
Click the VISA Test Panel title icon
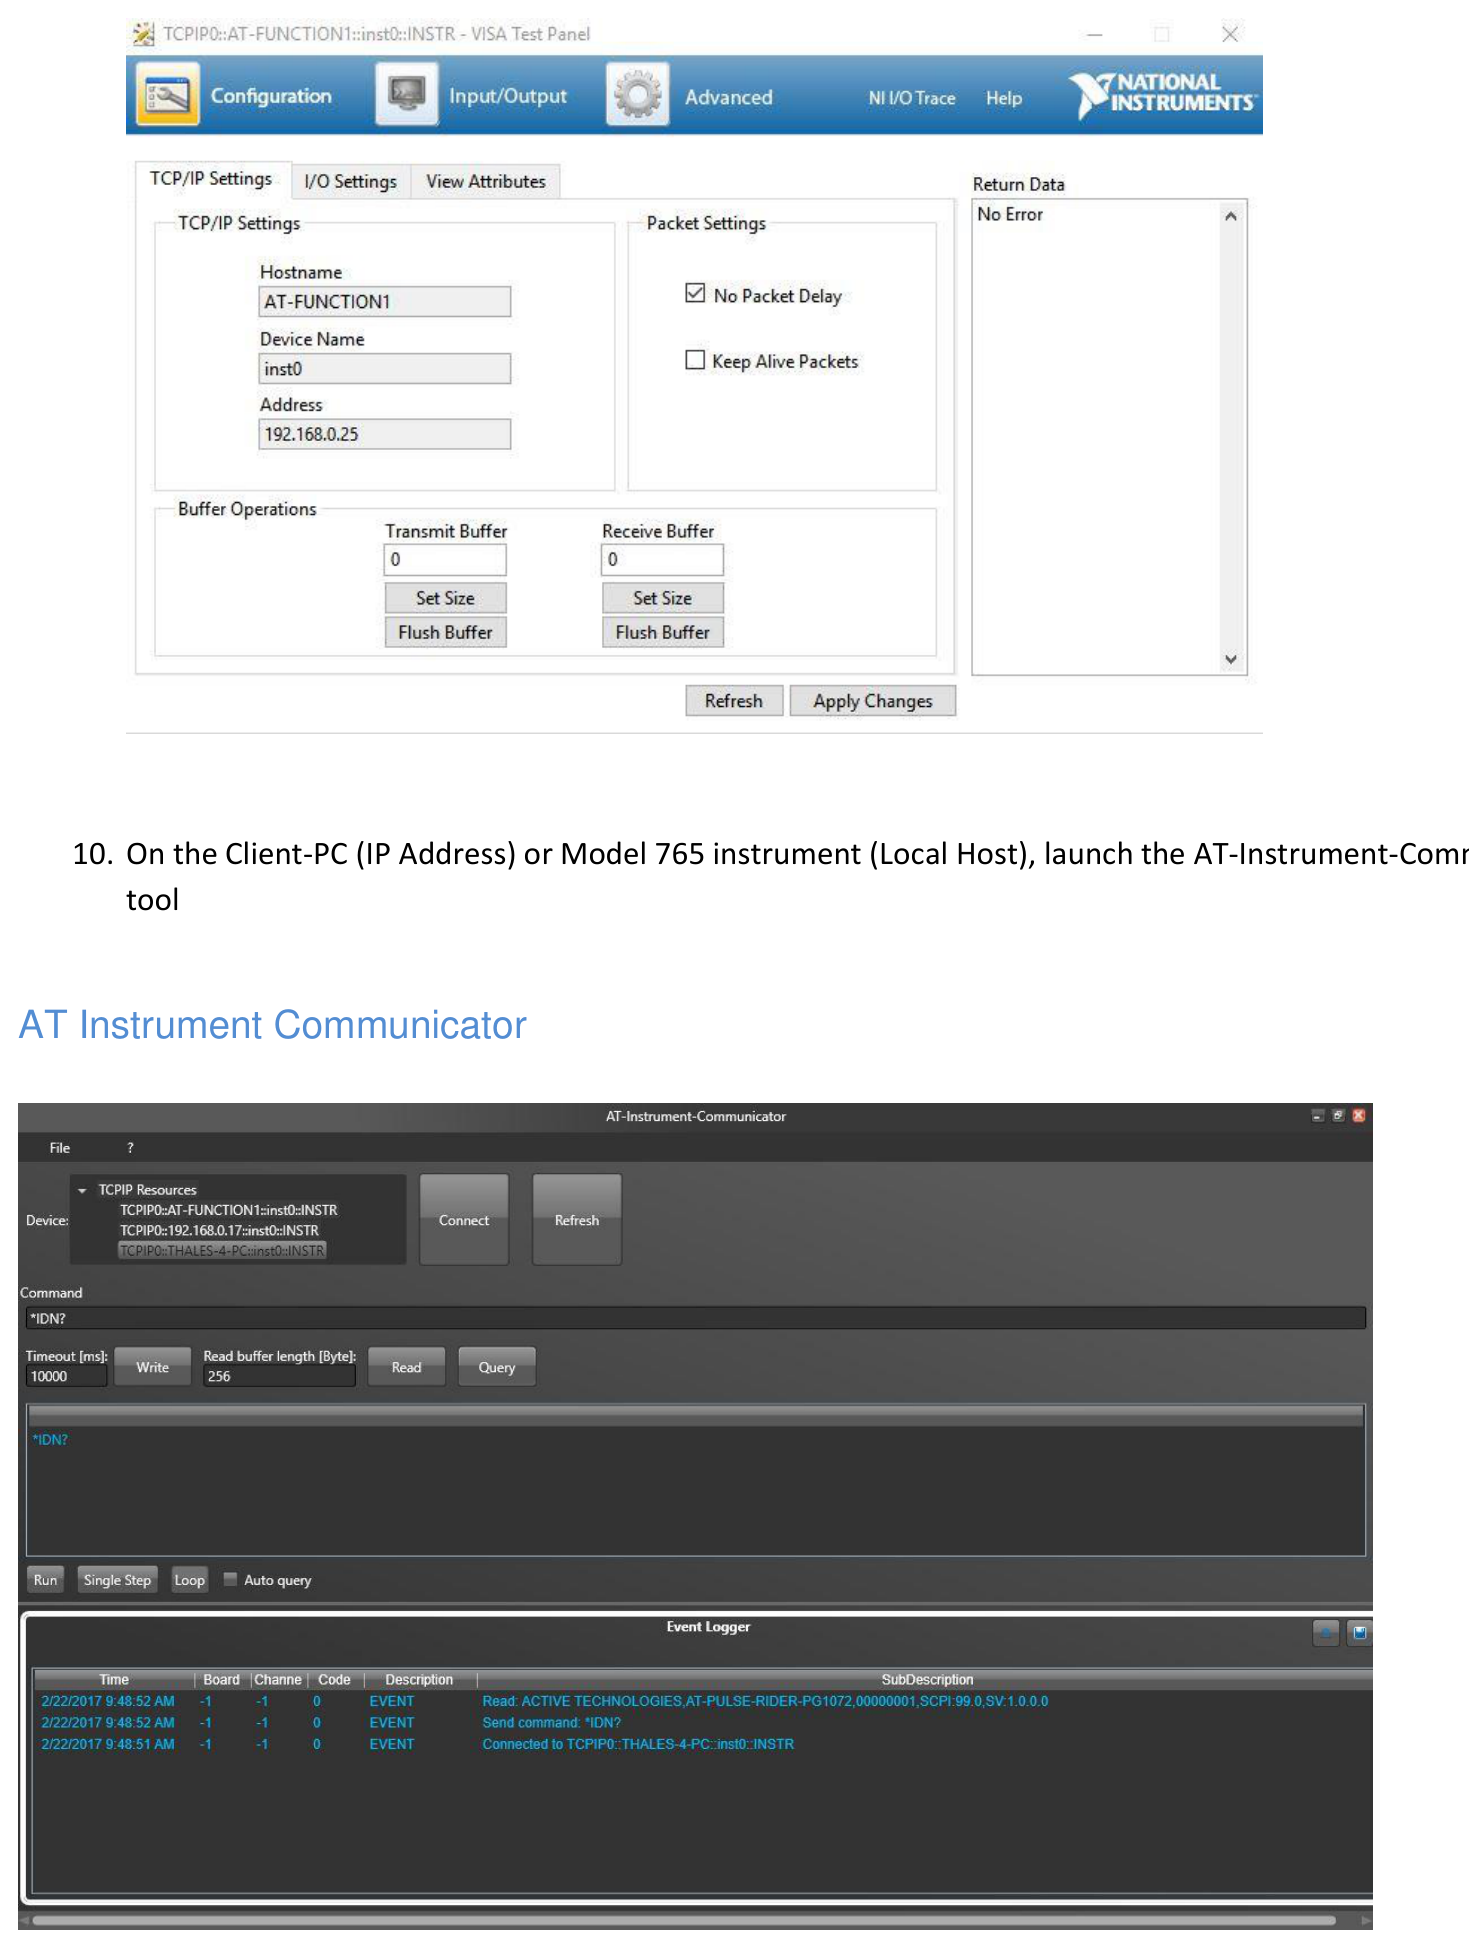click(144, 34)
